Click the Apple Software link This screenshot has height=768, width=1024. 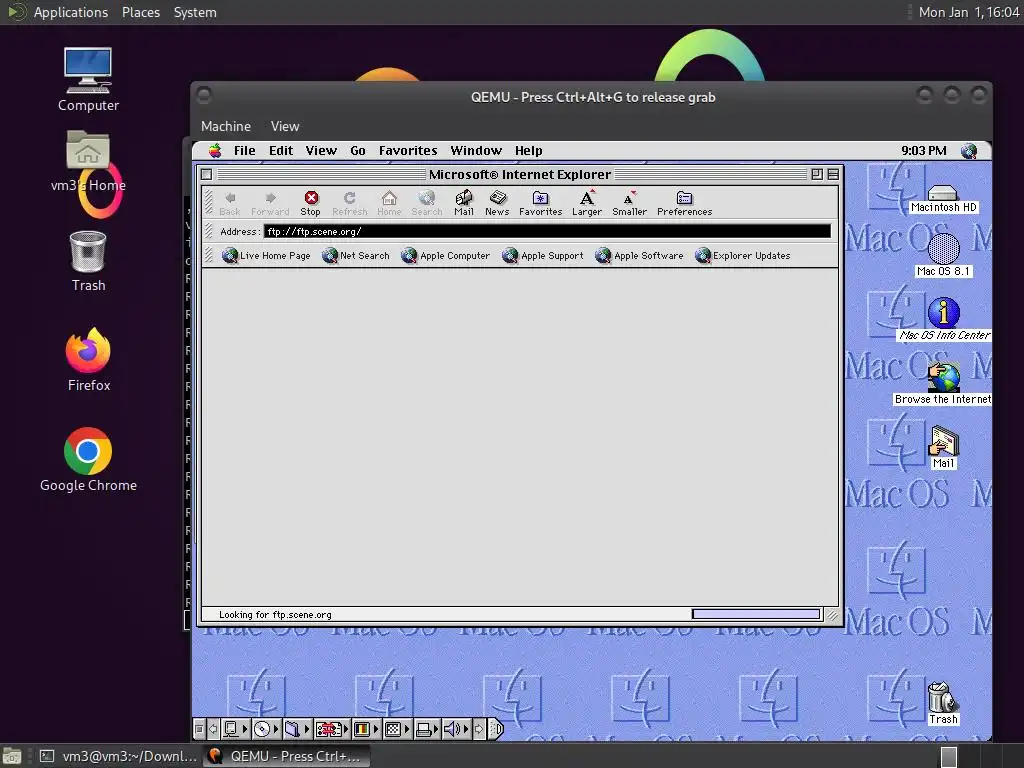(639, 255)
